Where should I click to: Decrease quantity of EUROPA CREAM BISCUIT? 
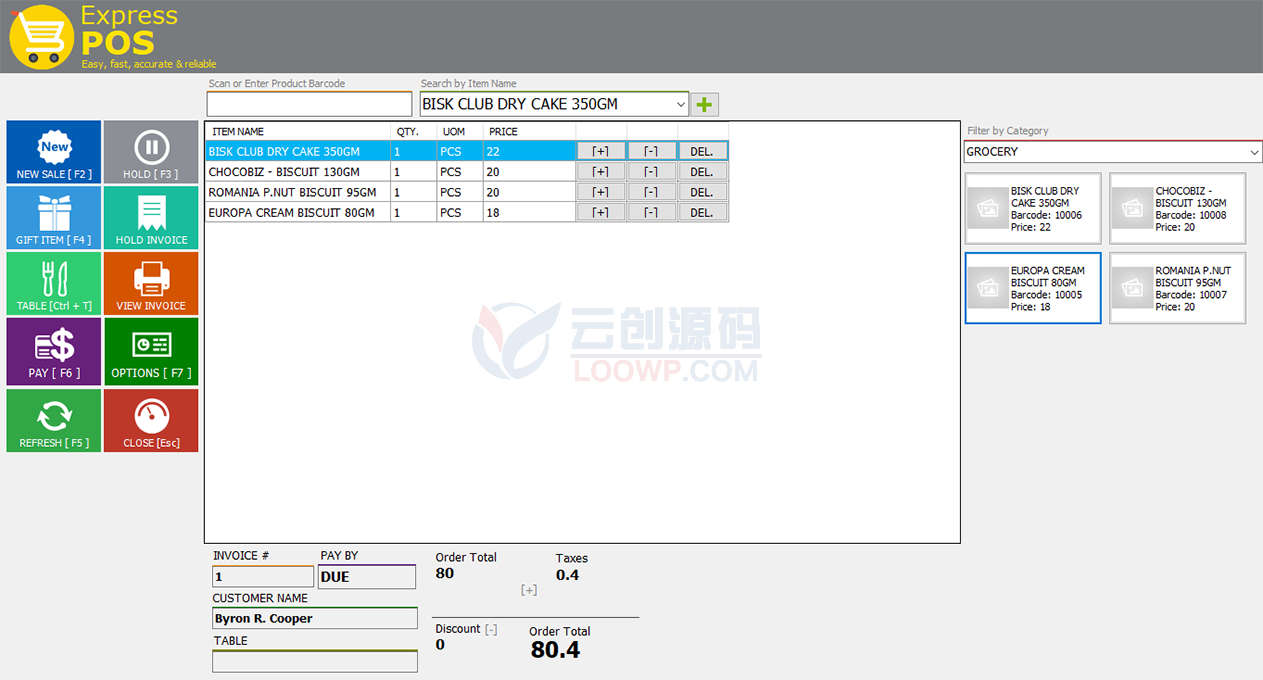click(x=651, y=212)
